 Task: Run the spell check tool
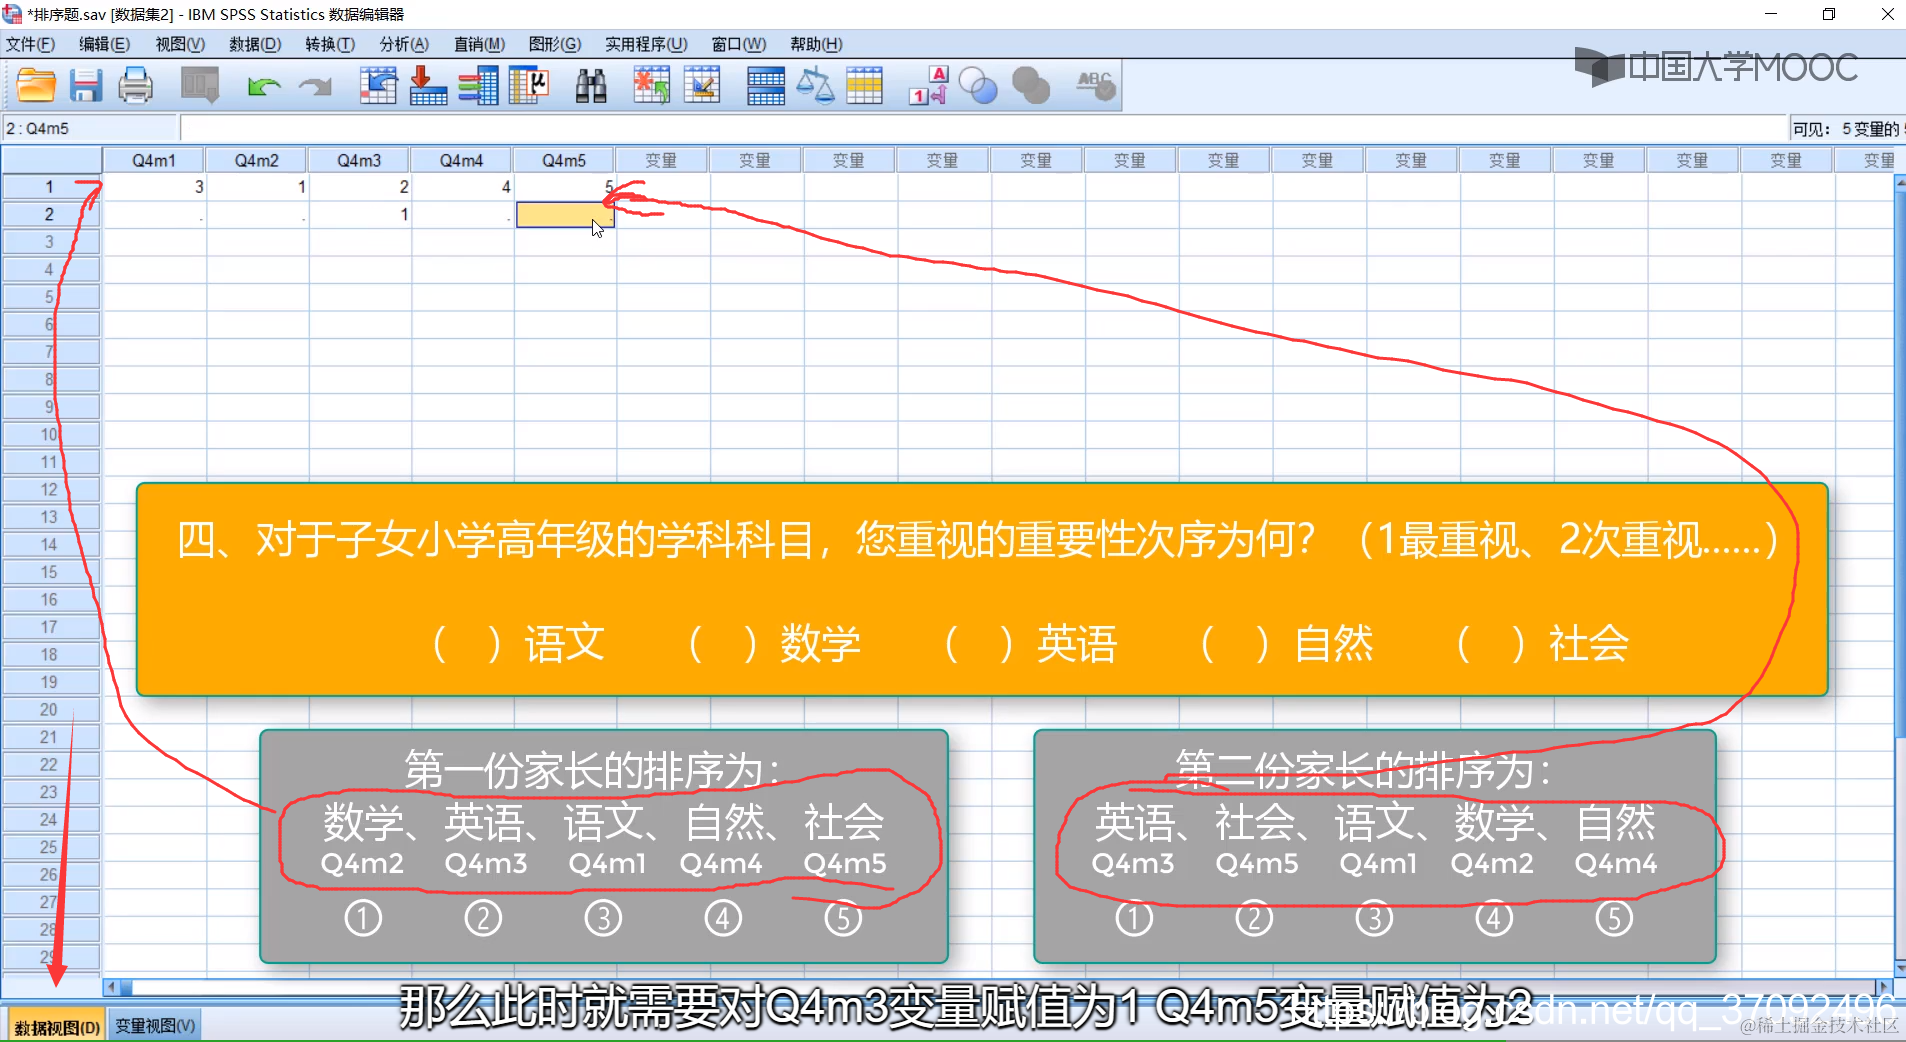(1095, 85)
